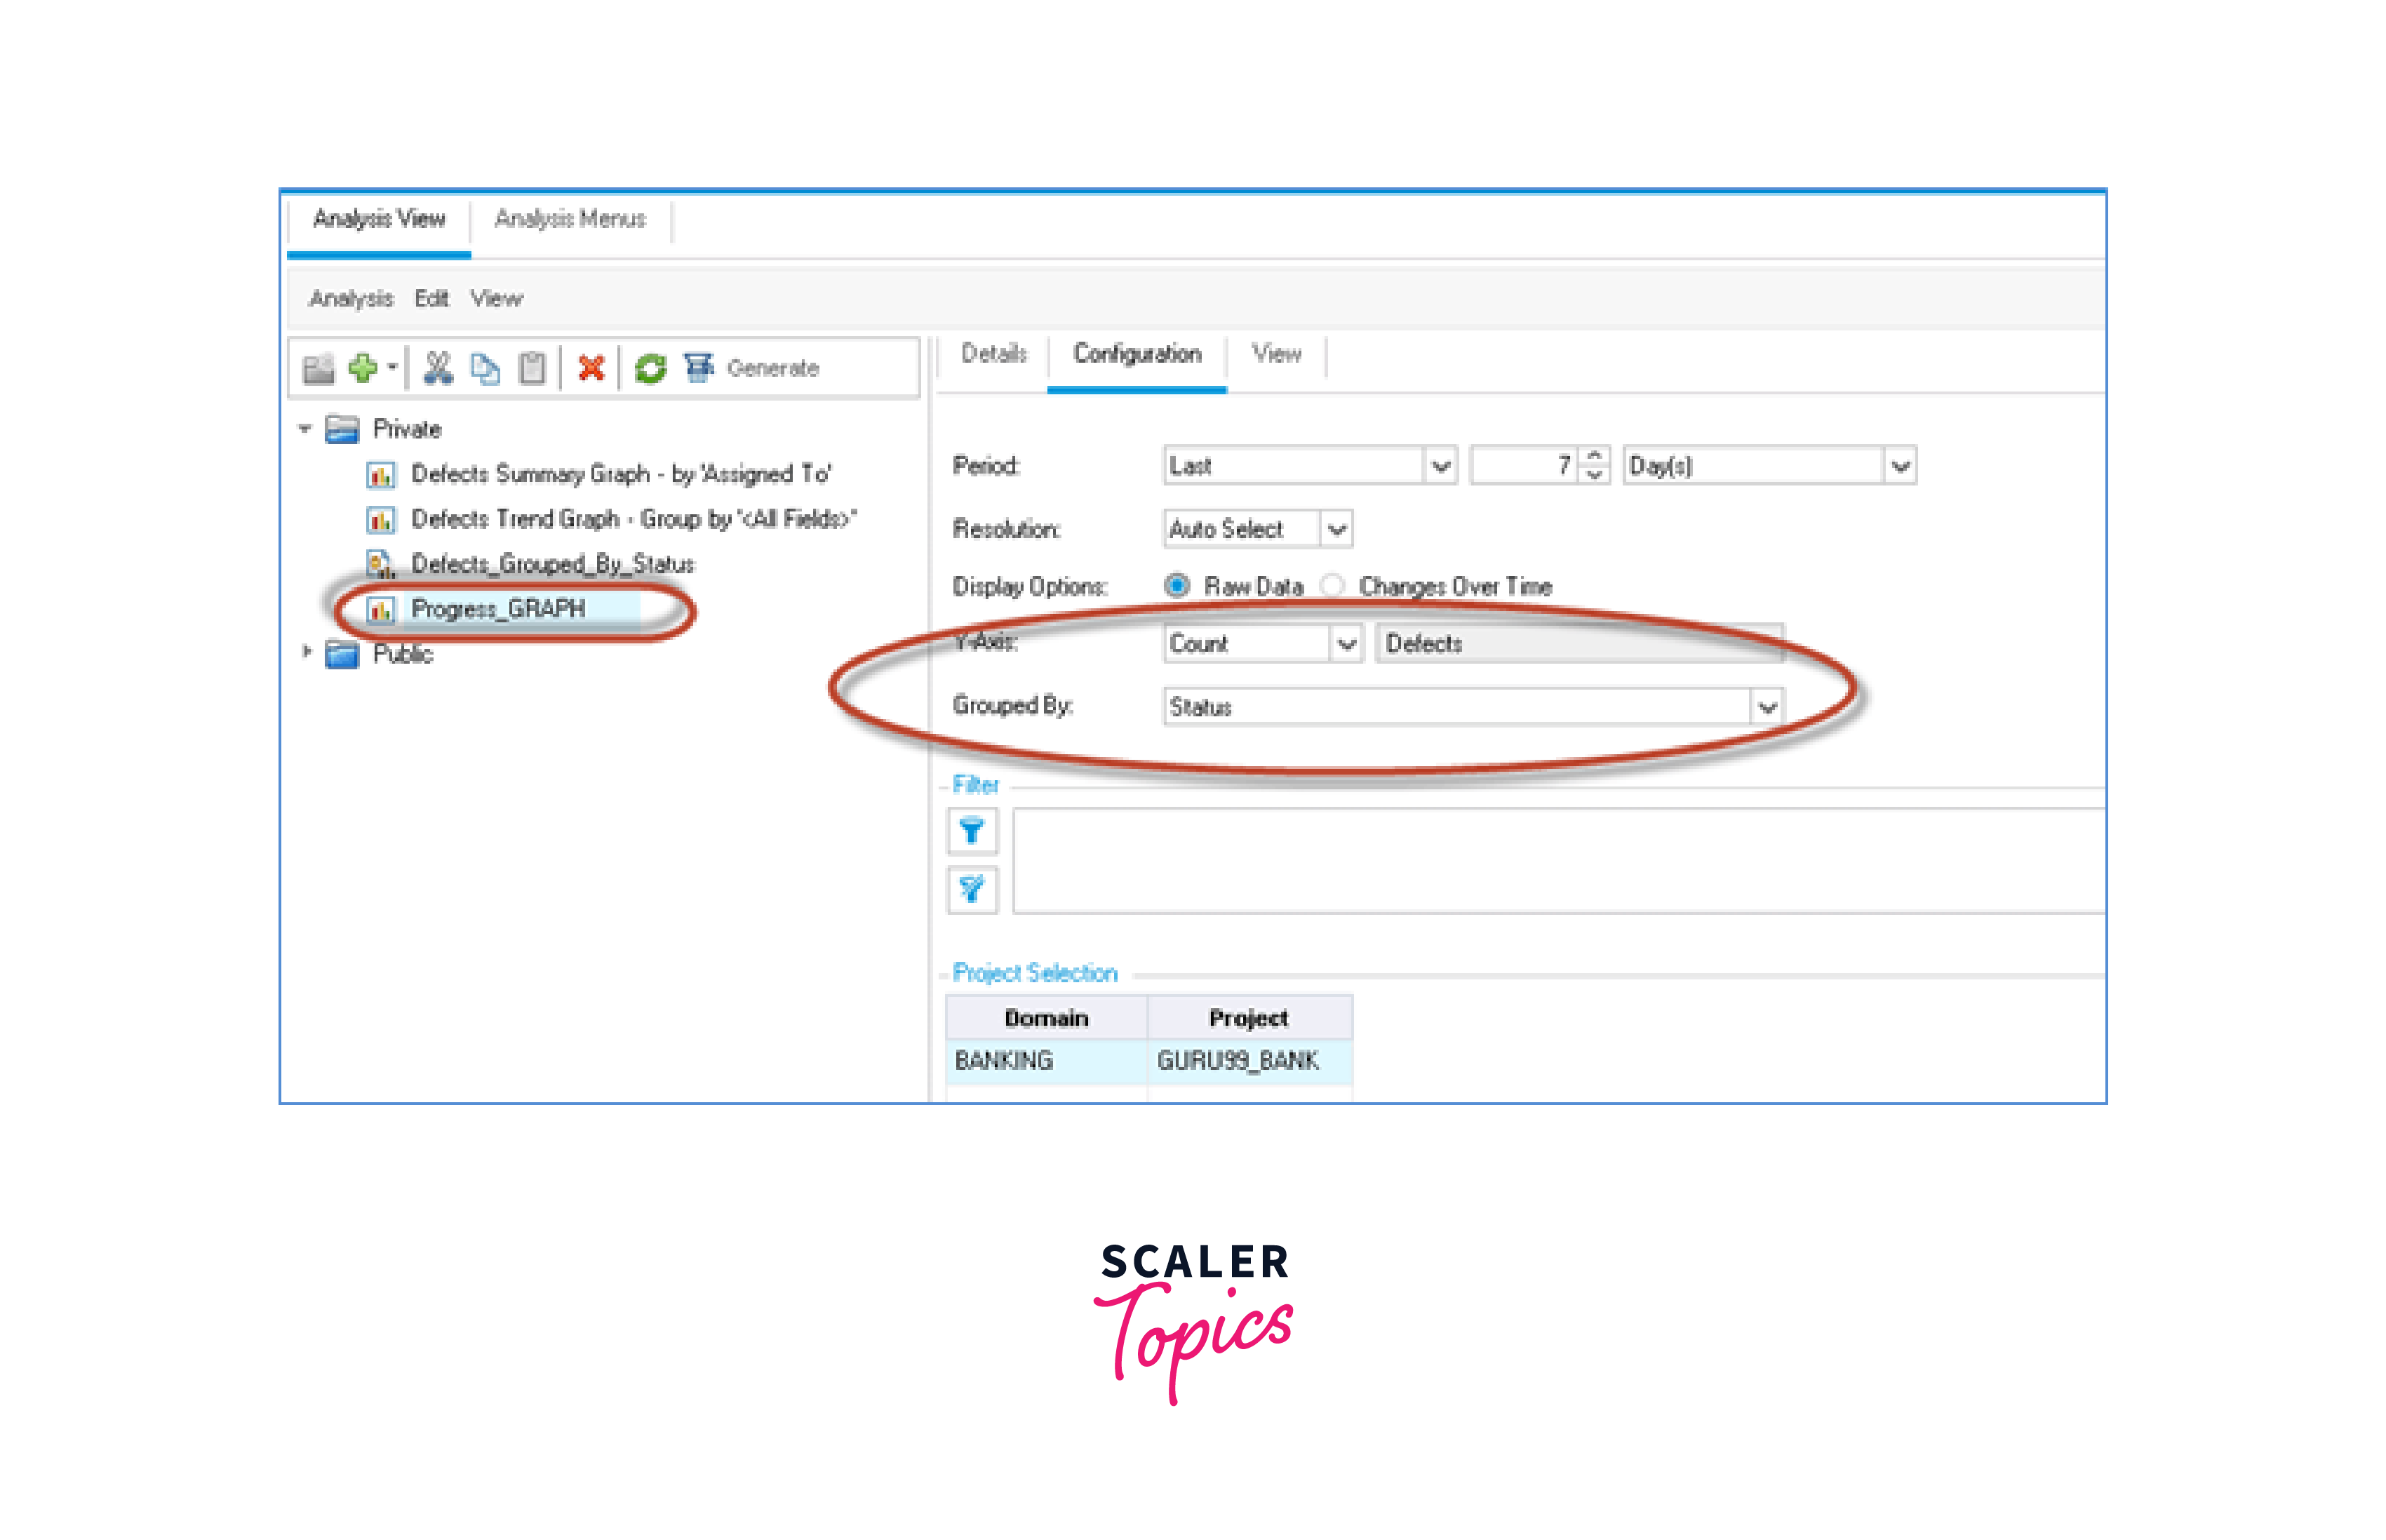Select the Changes Over Time radio button
This screenshot has height=1540, width=2386.
pyautogui.click(x=1332, y=586)
